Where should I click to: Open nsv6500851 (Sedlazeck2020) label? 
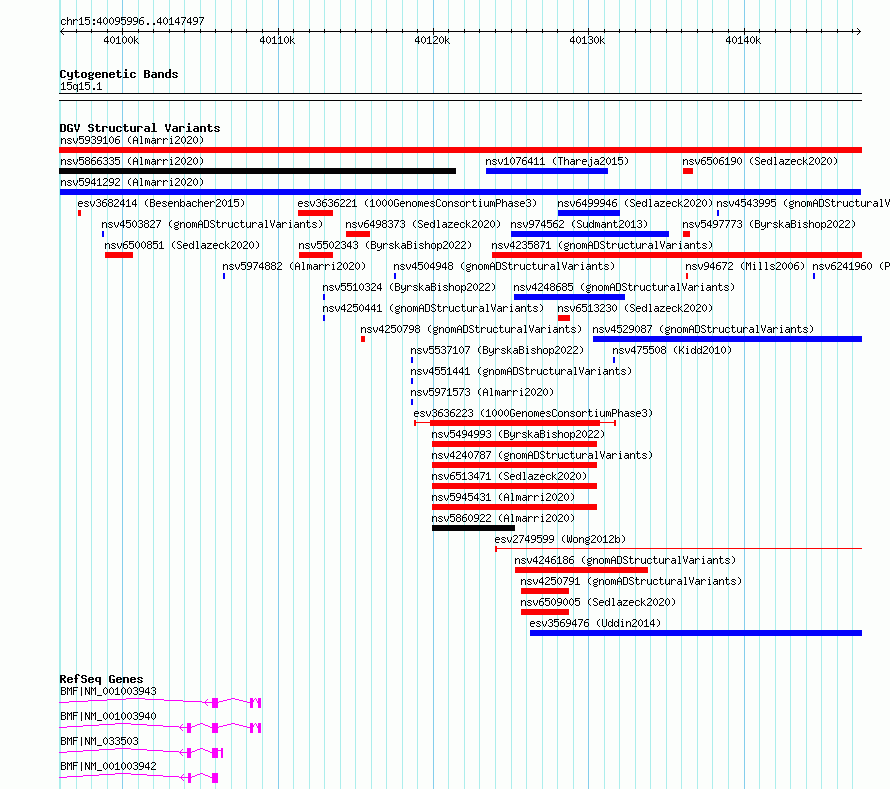182,245
